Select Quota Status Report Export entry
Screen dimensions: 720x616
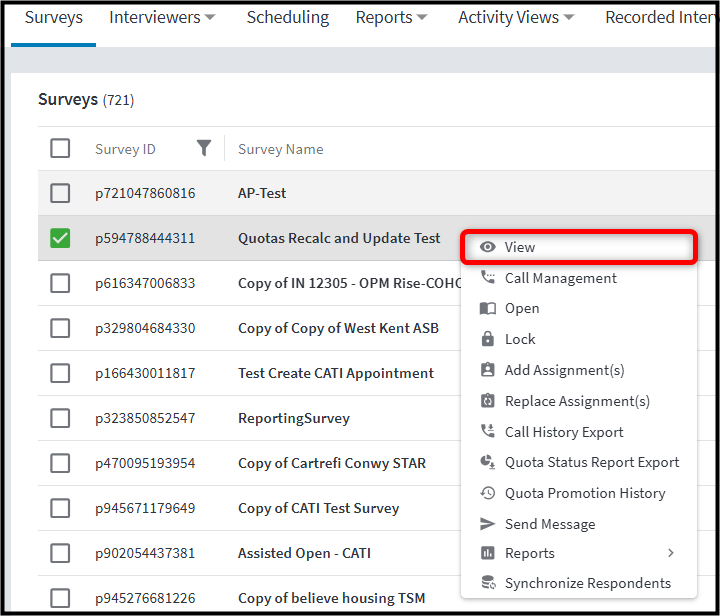[579, 462]
